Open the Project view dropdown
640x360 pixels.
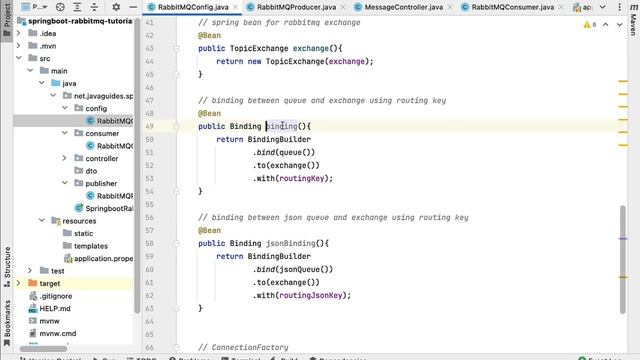coord(35,7)
